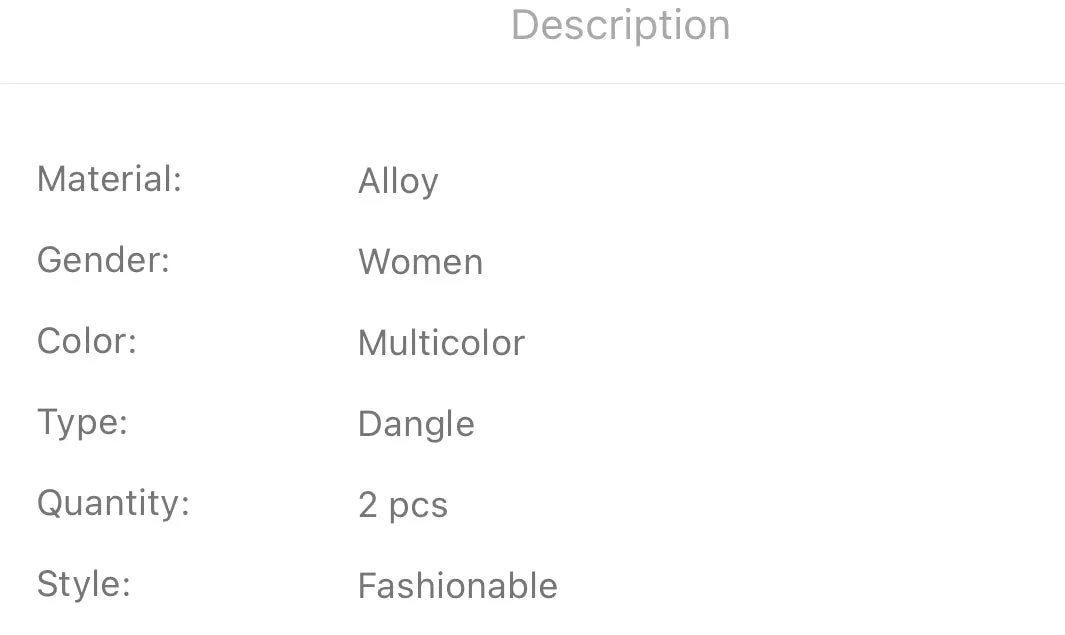Tap the Gender row
The height and width of the screenshot is (635, 1065).
pos(532,261)
